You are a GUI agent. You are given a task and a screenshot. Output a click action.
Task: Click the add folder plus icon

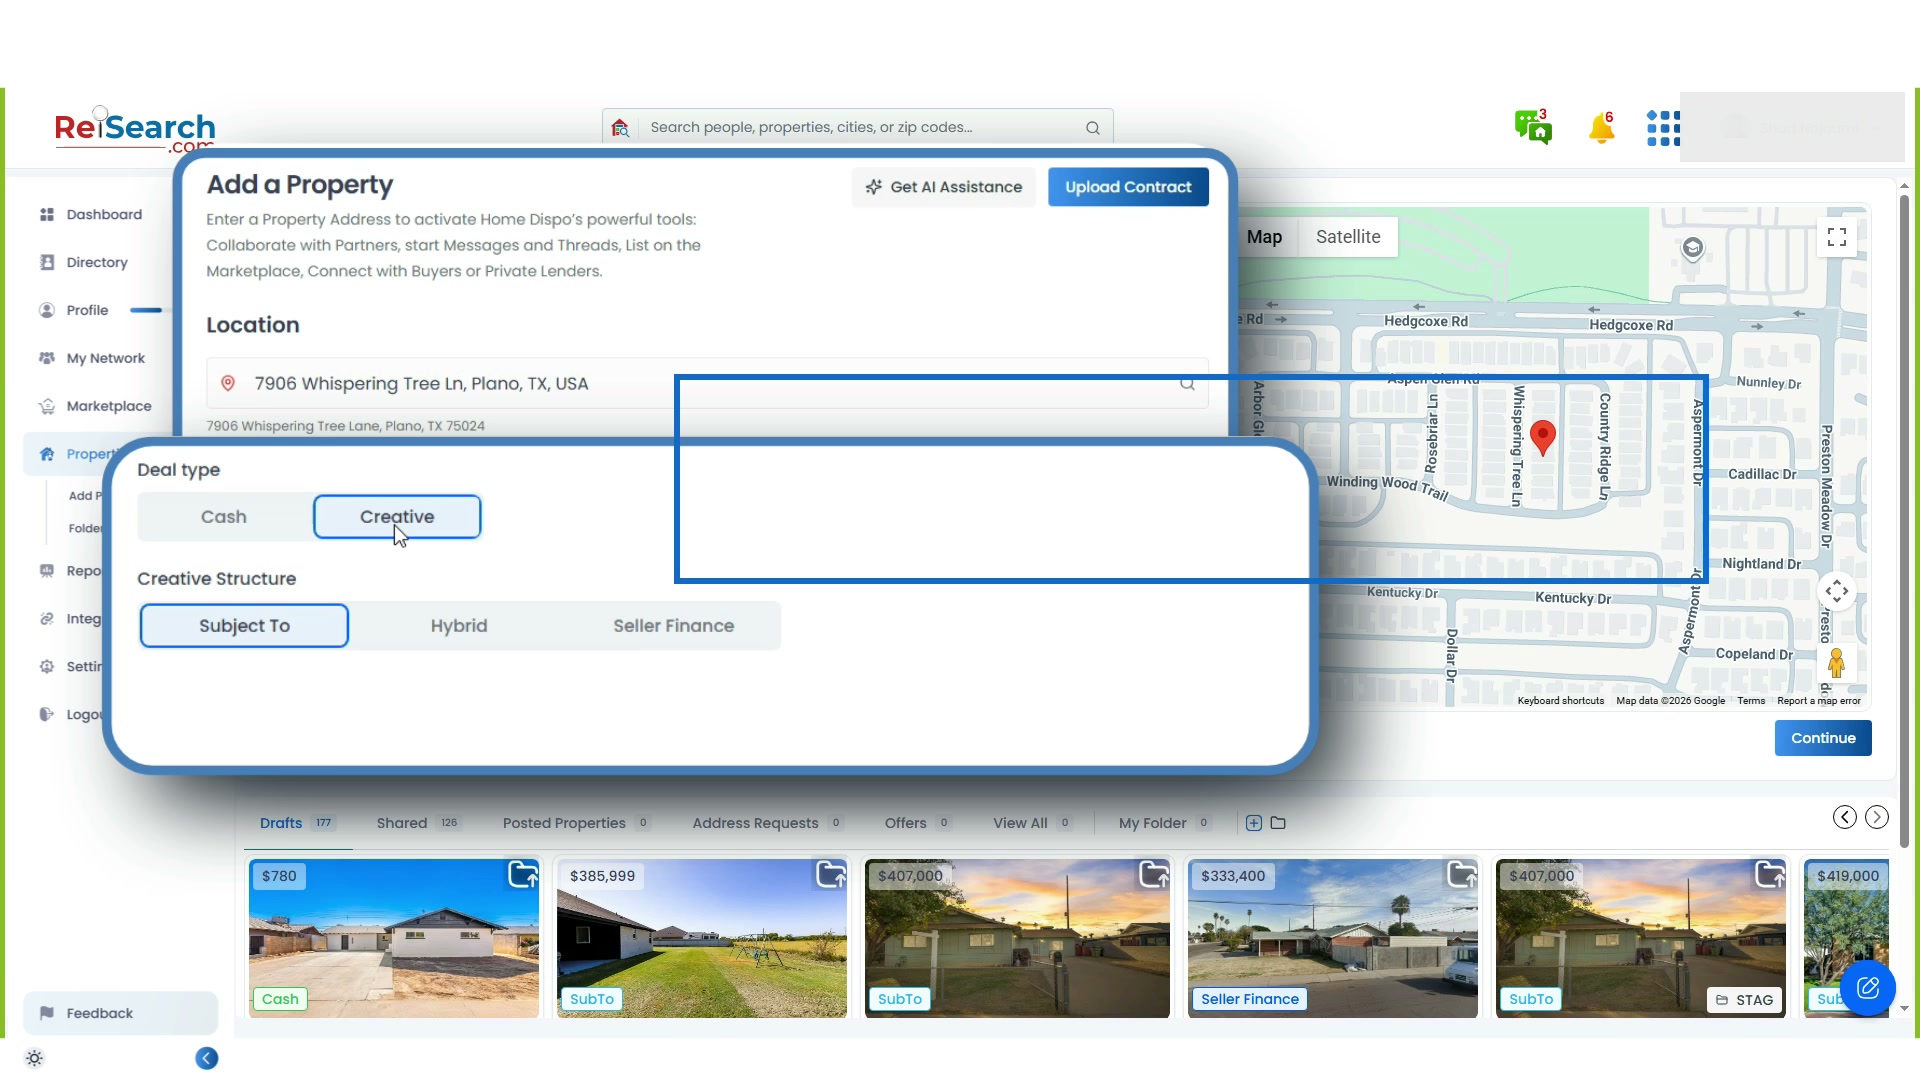[1254, 823]
